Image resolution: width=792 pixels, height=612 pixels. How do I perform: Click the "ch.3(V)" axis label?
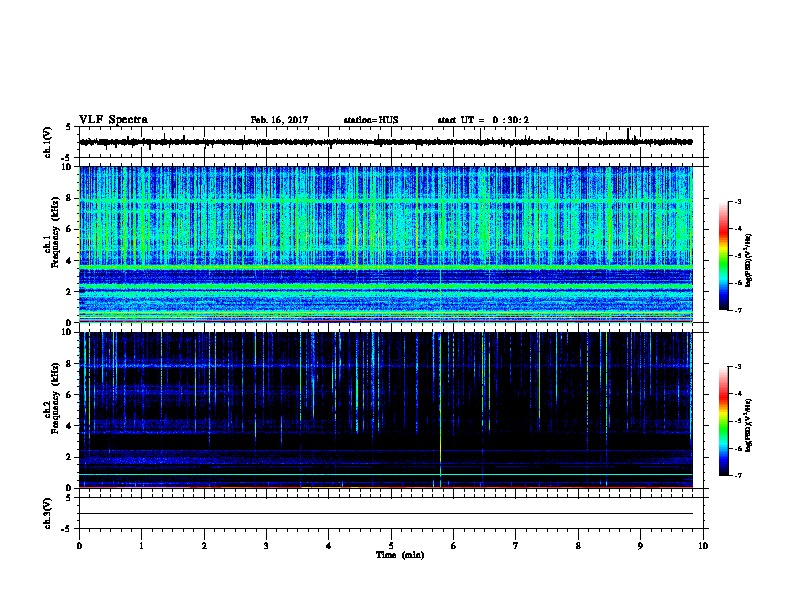pyautogui.click(x=48, y=513)
